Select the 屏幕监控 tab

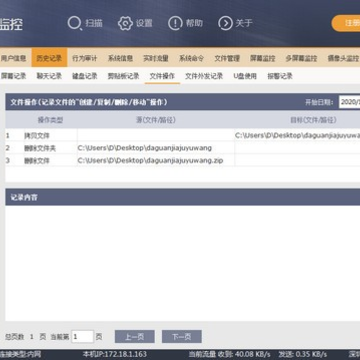pyautogui.click(x=263, y=58)
